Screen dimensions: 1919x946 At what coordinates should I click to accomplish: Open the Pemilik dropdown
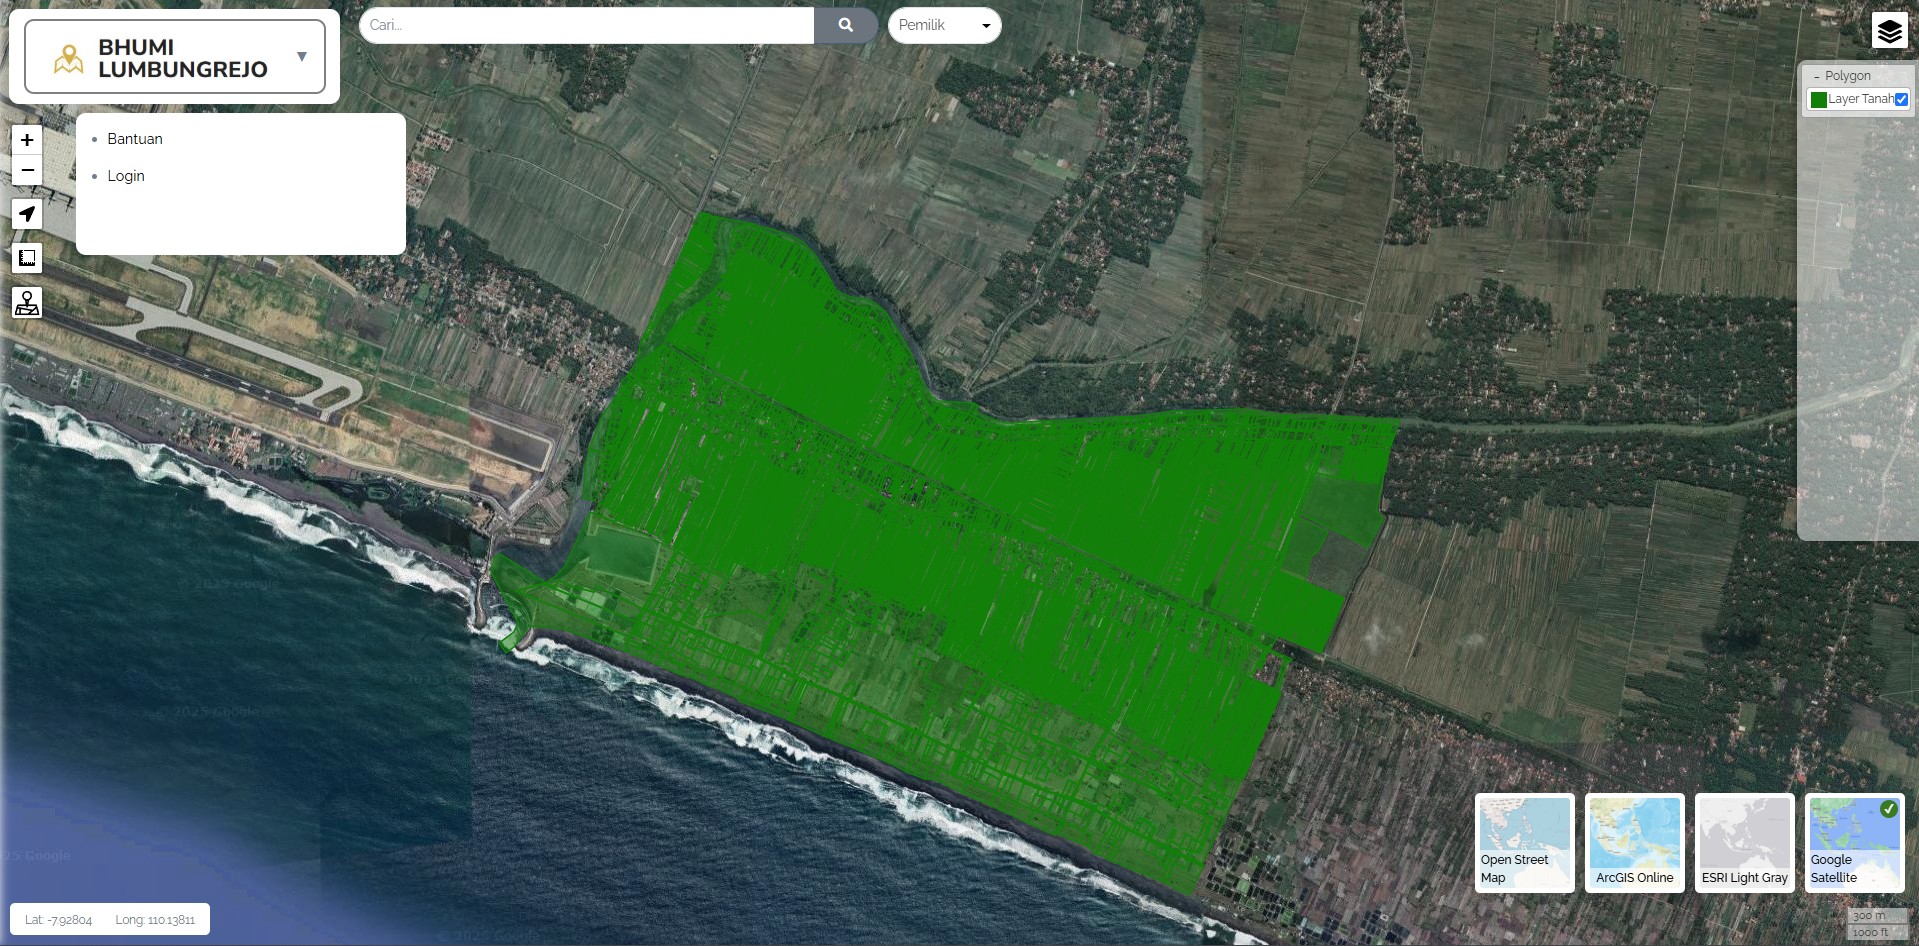(x=944, y=25)
